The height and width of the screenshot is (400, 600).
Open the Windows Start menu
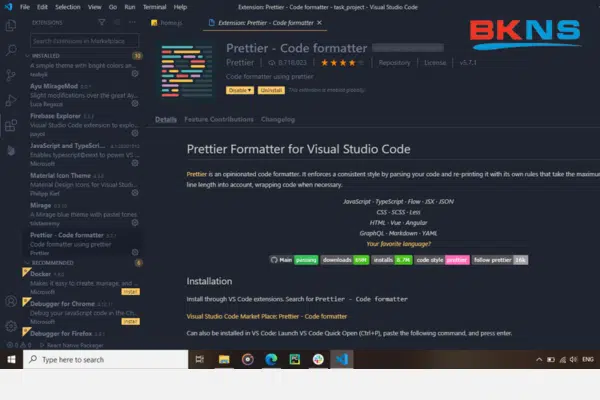[x=11, y=359]
